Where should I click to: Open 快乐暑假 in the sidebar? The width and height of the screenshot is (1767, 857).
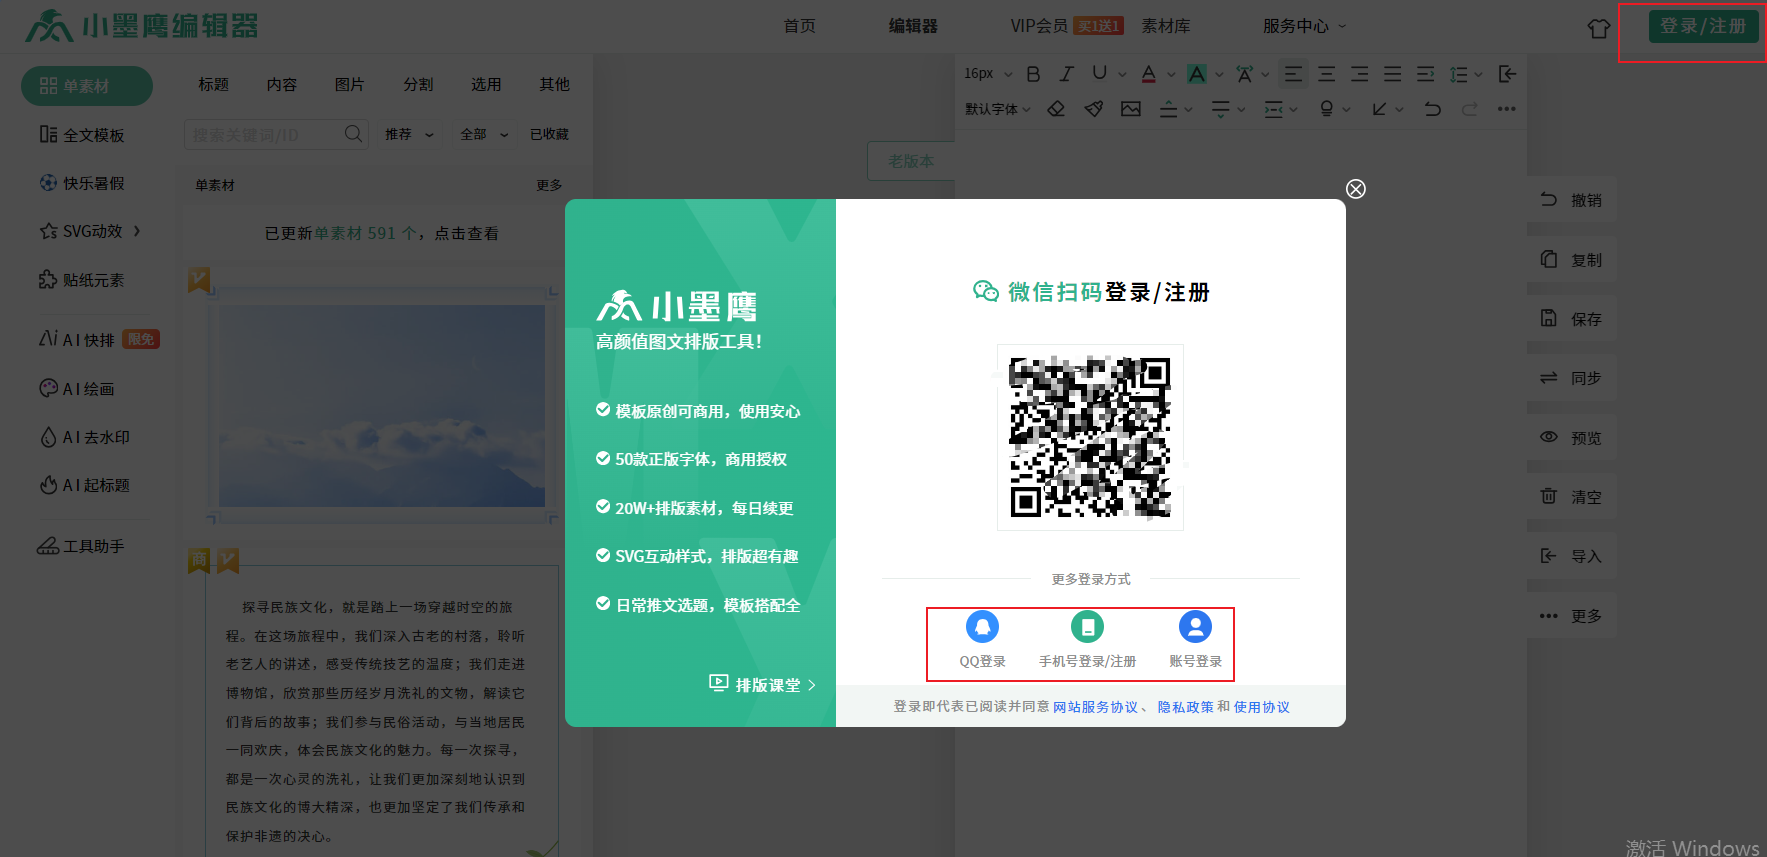pyautogui.click(x=82, y=183)
